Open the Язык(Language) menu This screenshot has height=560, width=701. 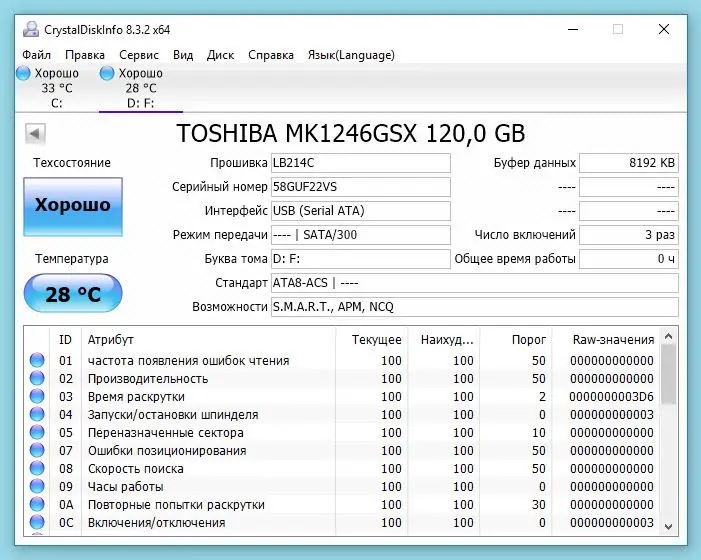(x=351, y=55)
